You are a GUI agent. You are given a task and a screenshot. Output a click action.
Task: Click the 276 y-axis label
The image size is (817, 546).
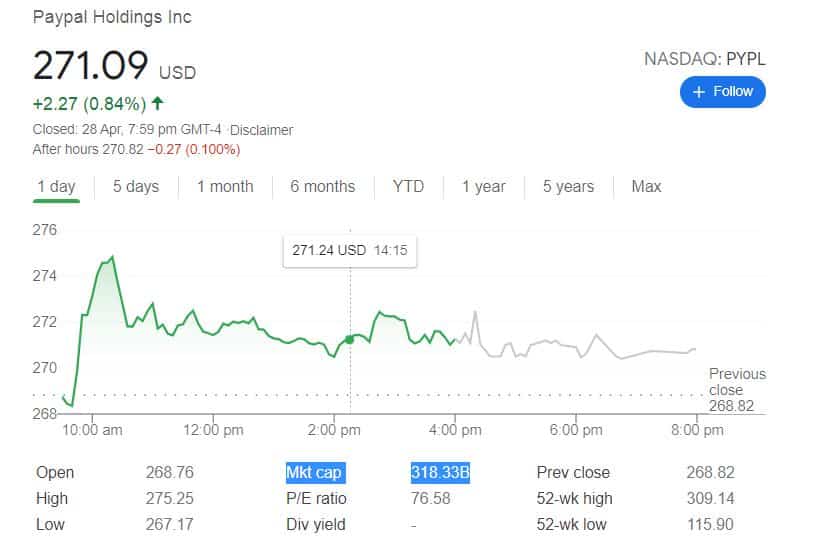(44, 230)
